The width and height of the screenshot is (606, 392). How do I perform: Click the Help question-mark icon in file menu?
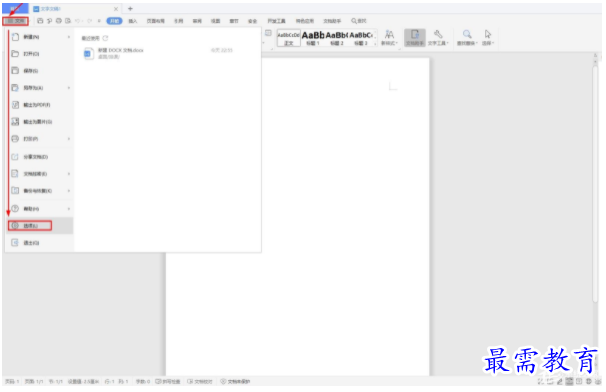click(15, 209)
